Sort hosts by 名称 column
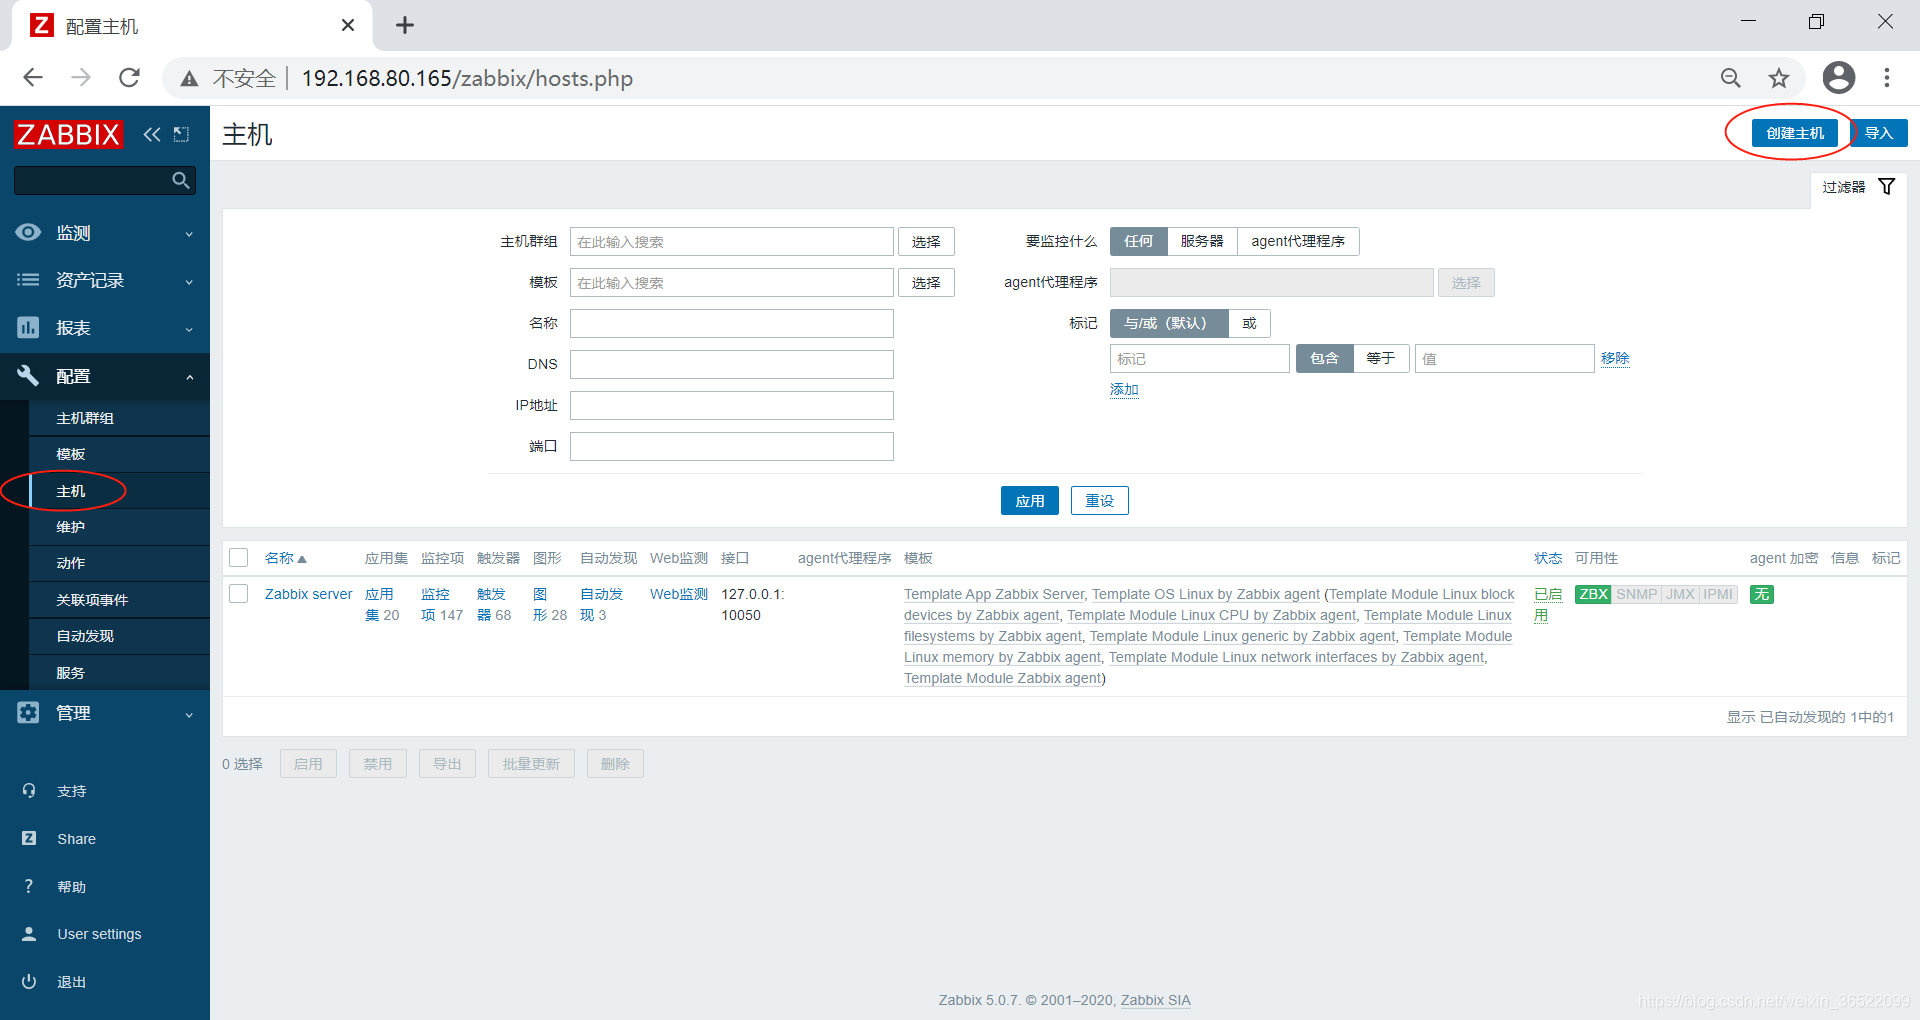The image size is (1920, 1020). [285, 558]
